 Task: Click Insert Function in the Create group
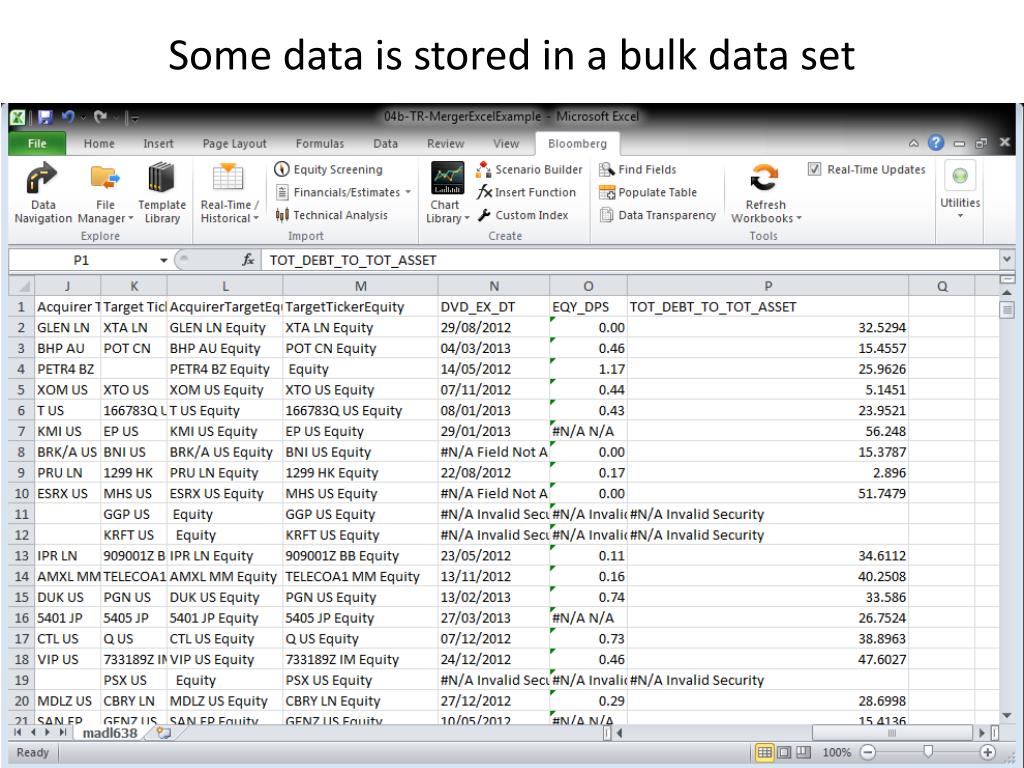(526, 192)
